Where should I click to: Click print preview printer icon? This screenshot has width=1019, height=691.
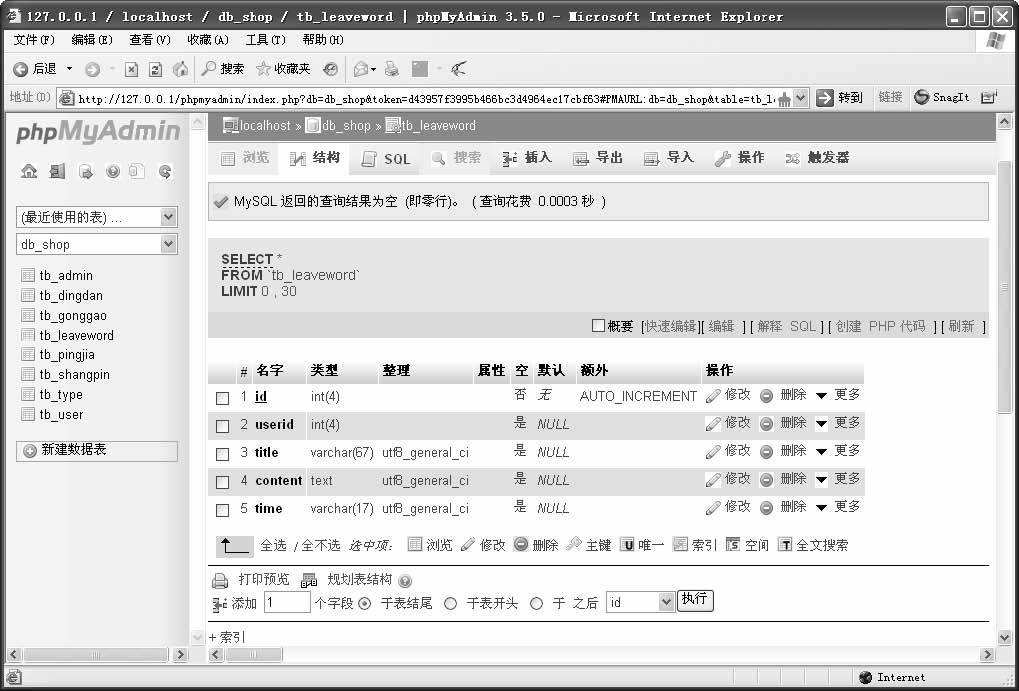220,580
